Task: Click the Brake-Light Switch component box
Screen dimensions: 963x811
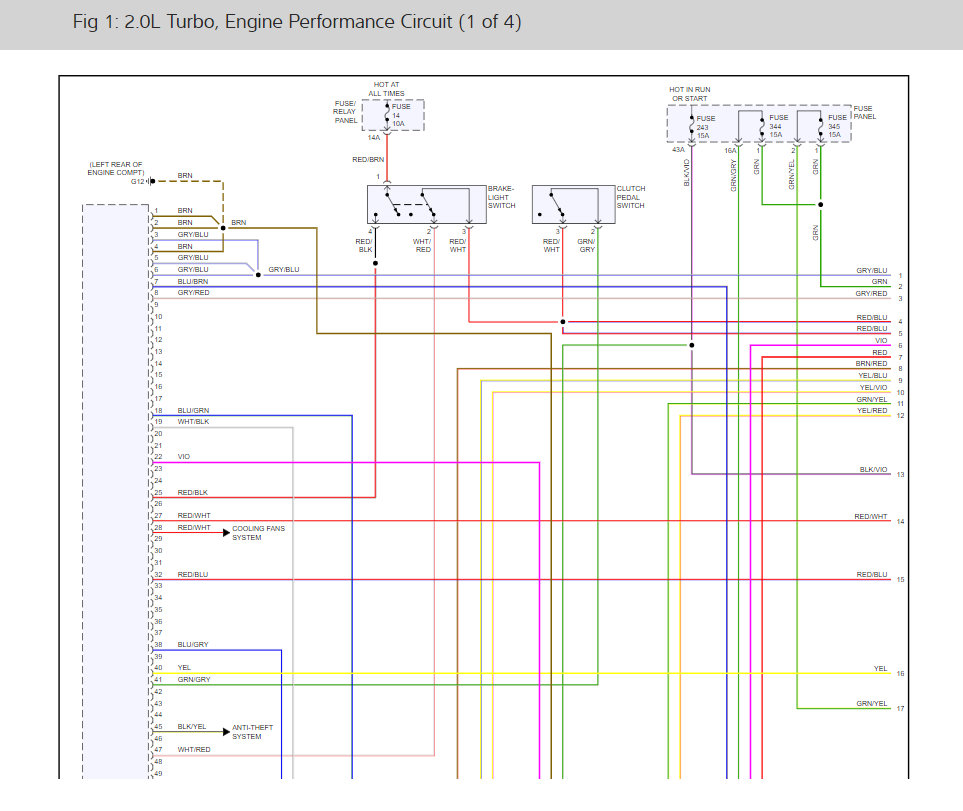Action: 427,204
